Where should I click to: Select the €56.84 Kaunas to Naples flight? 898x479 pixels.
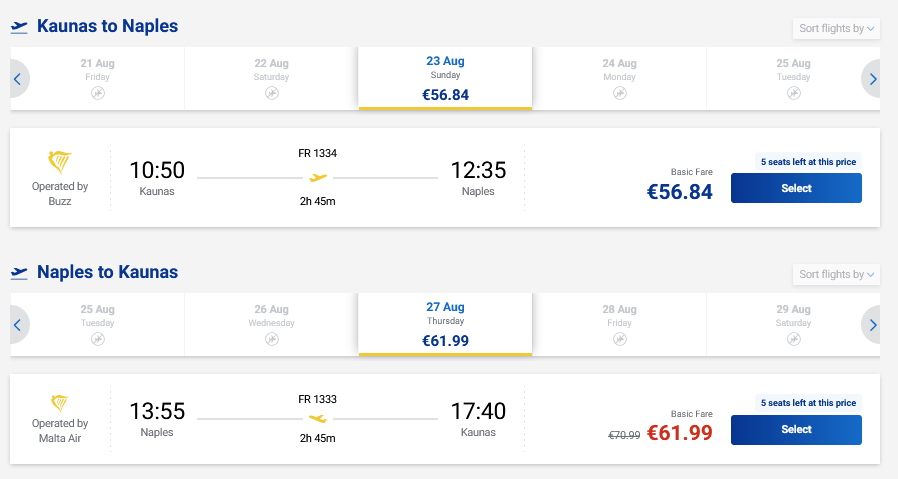[796, 188]
